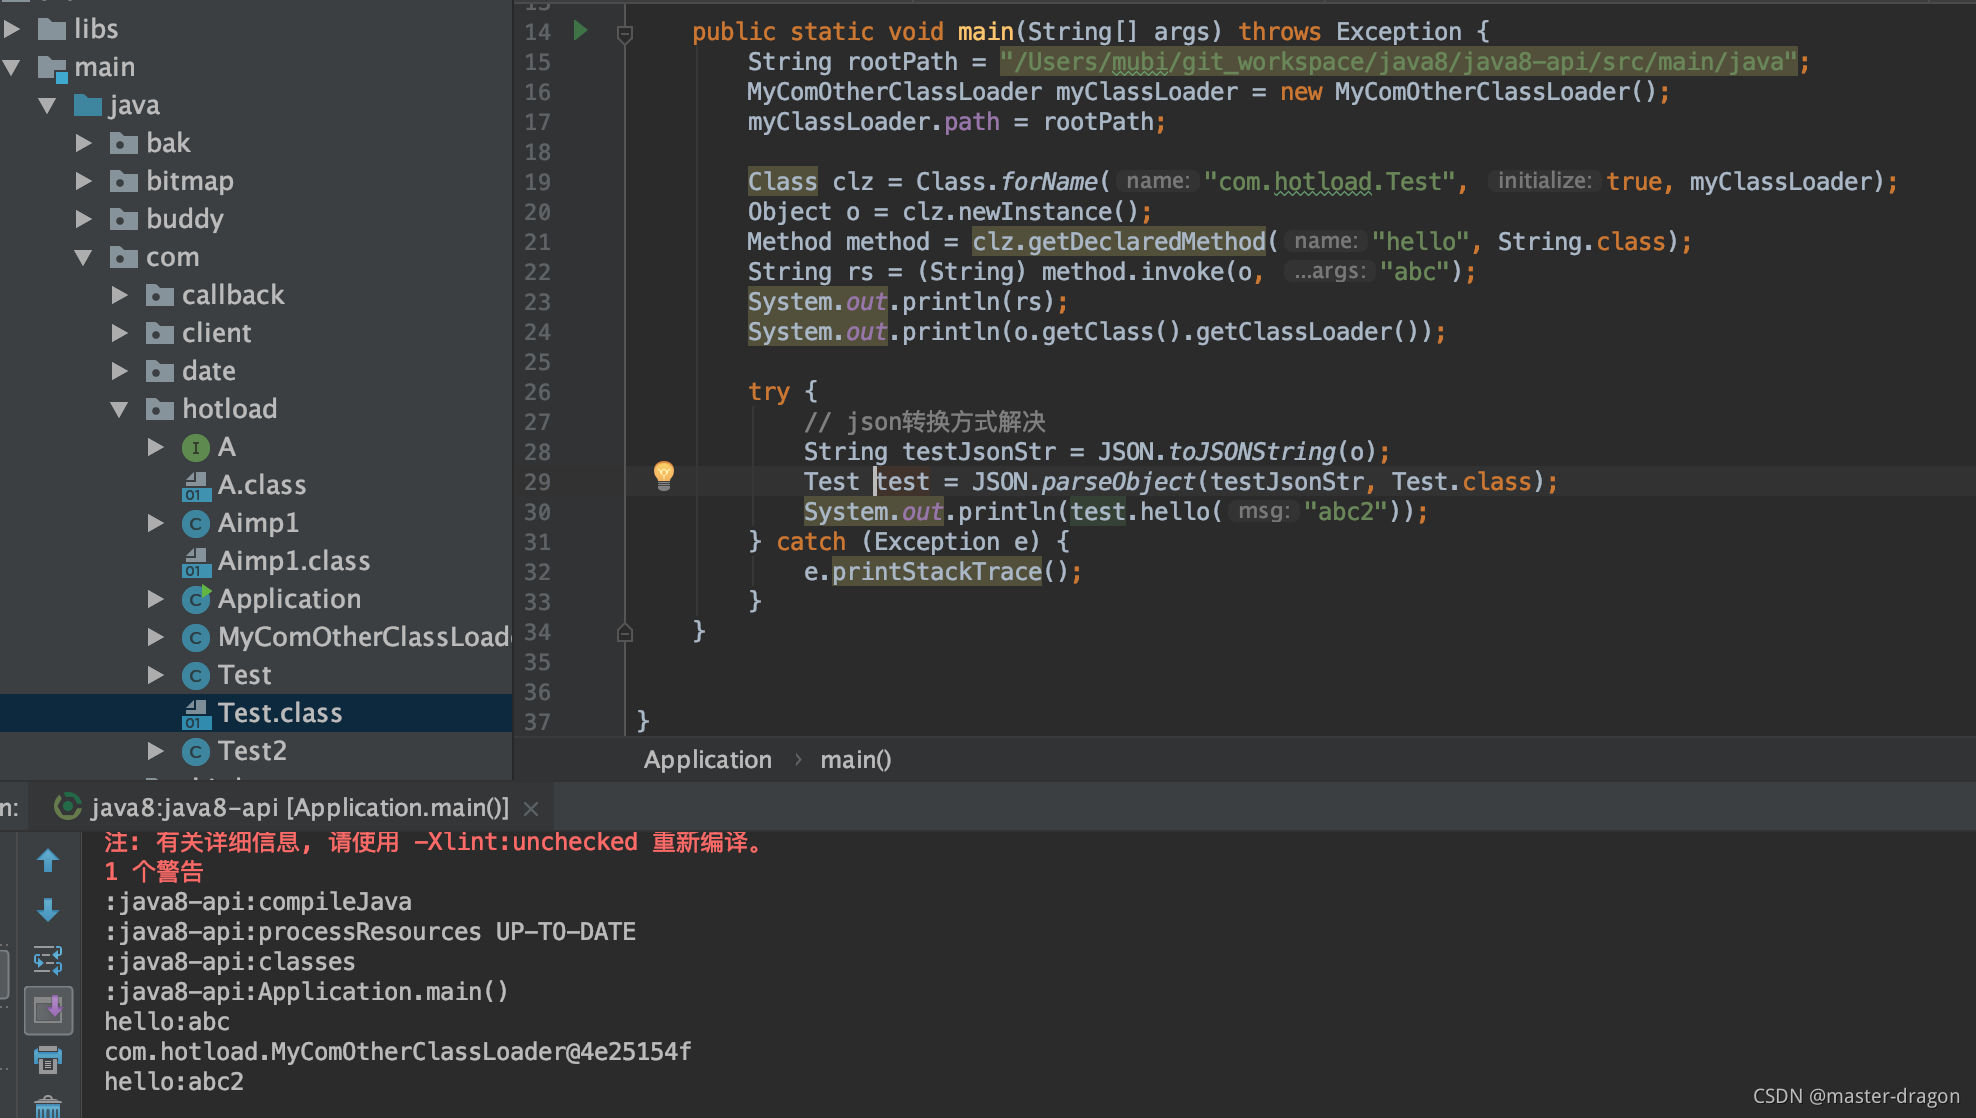The height and width of the screenshot is (1118, 1976).
Task: Expand the callback package
Action: [x=119, y=295]
